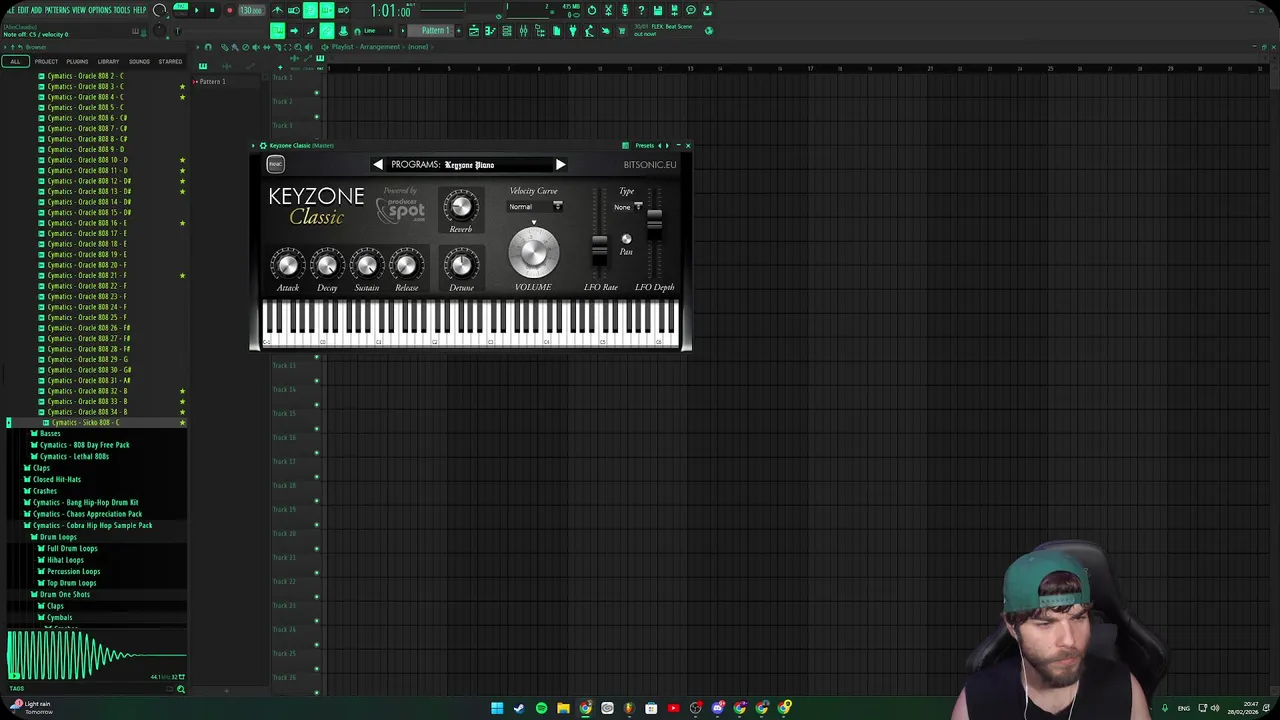Viewport: 1280px width, 720px height.
Task: Click the sample preview waveform
Action: 96,655
